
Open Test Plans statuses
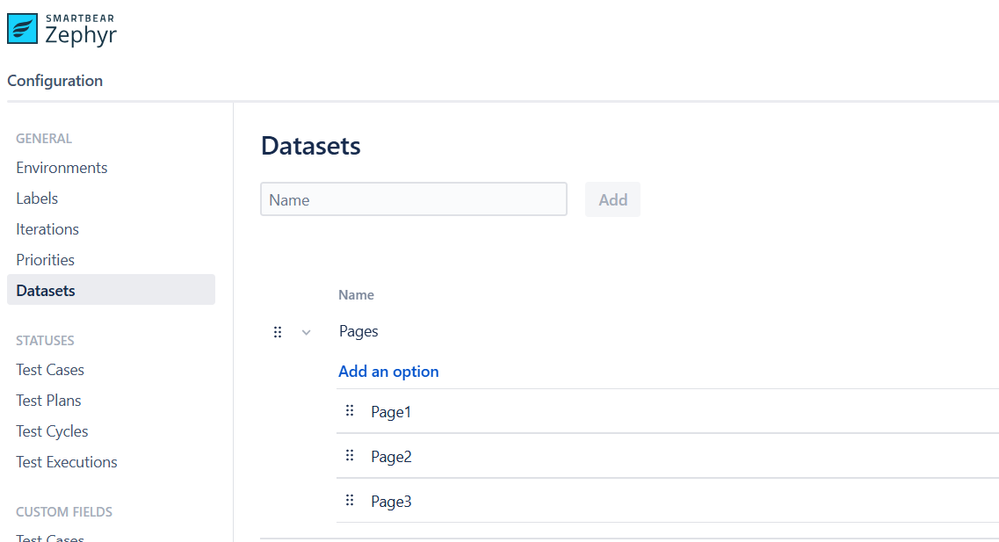click(48, 400)
